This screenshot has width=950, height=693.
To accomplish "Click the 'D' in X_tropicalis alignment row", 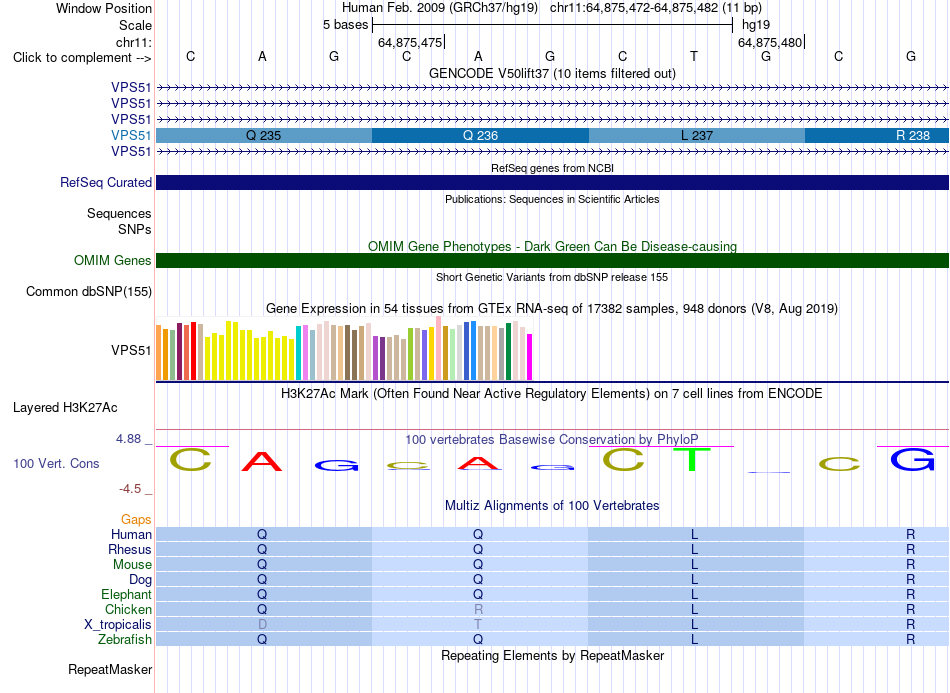I will point(262,625).
